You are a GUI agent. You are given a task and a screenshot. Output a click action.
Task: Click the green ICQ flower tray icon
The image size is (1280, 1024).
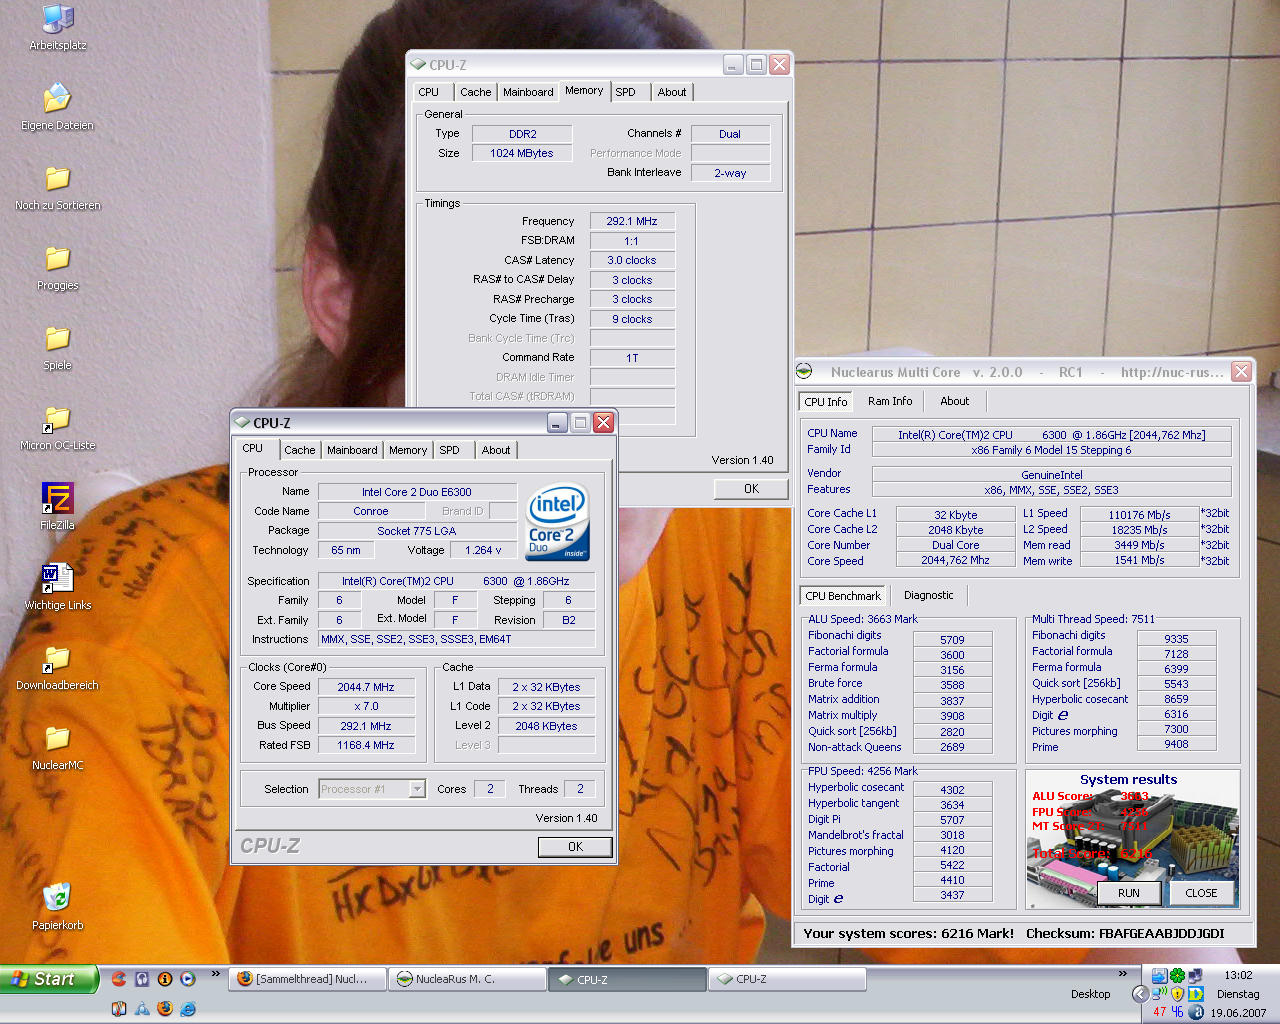click(1177, 975)
